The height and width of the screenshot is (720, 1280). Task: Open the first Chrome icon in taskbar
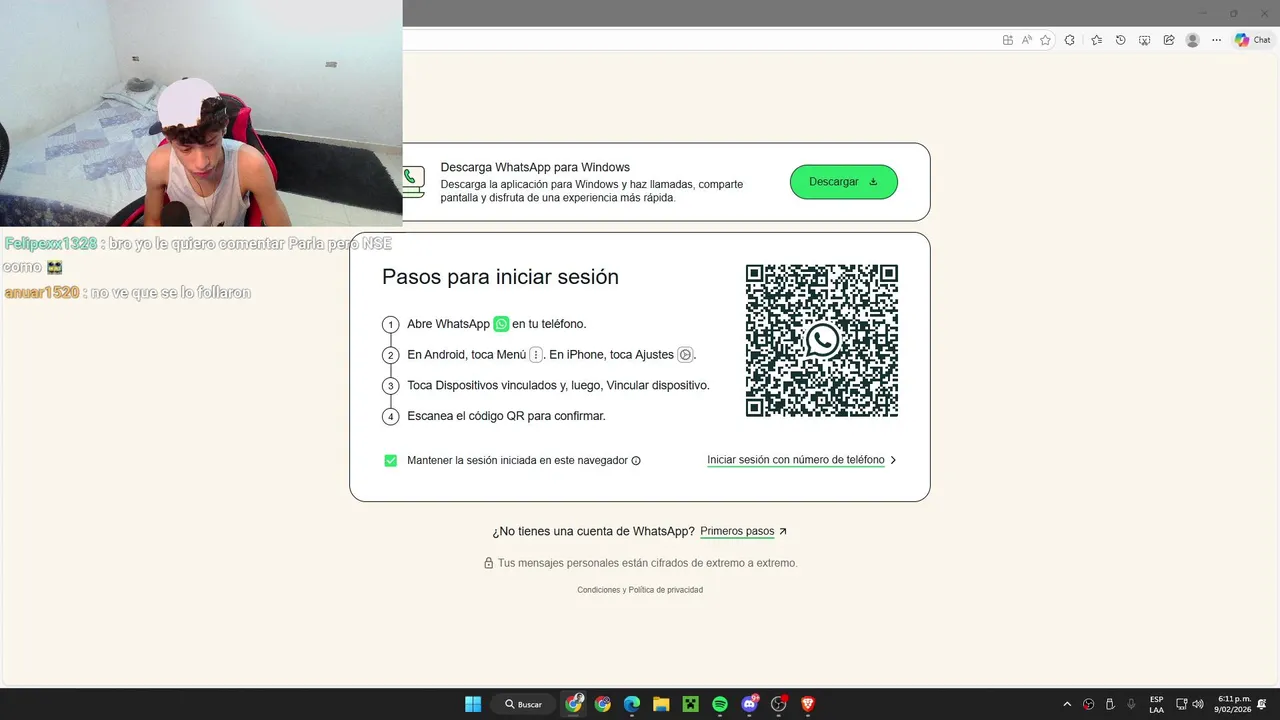tap(574, 704)
